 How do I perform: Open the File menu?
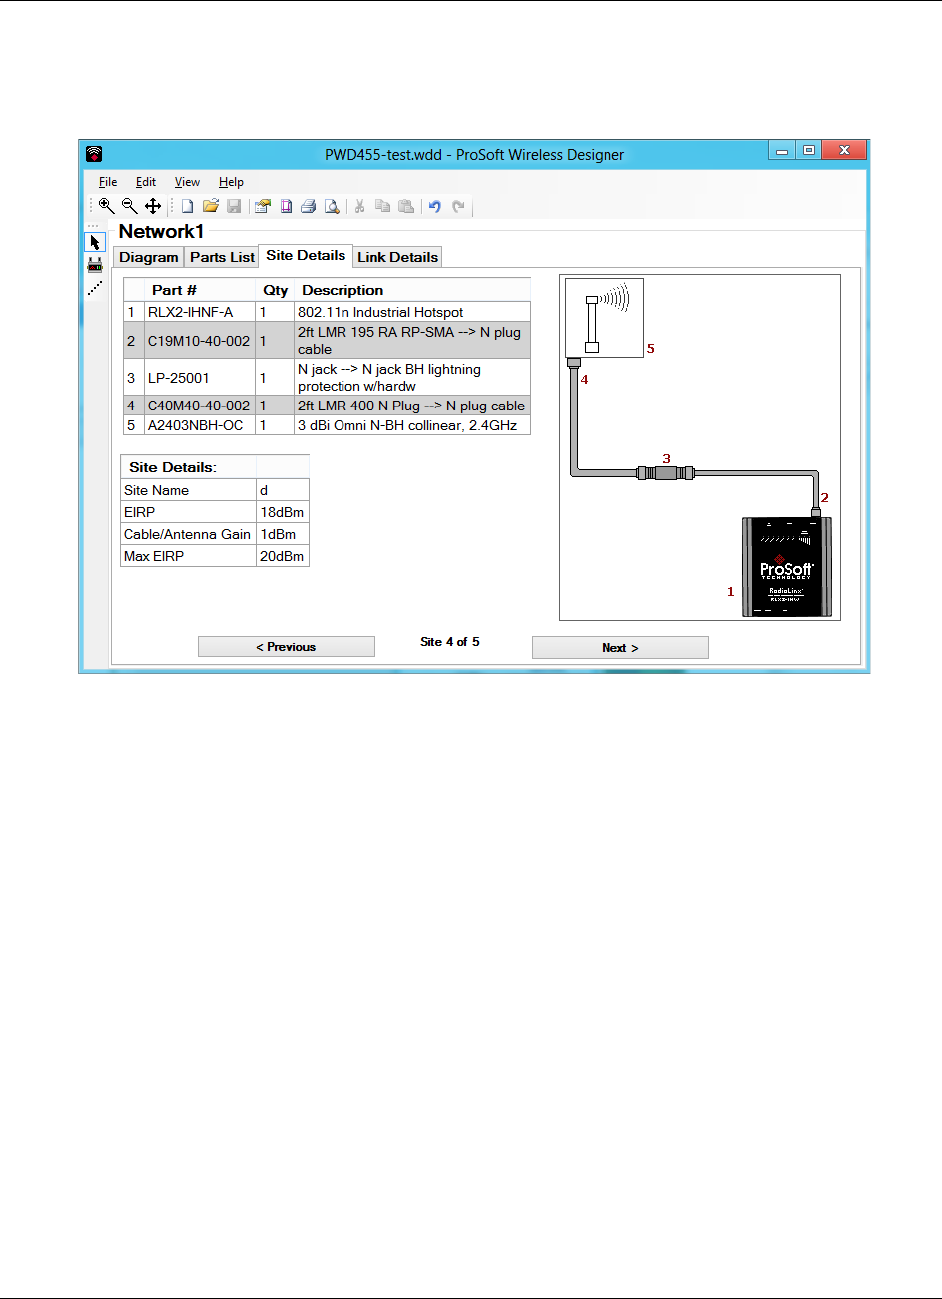pos(108,182)
